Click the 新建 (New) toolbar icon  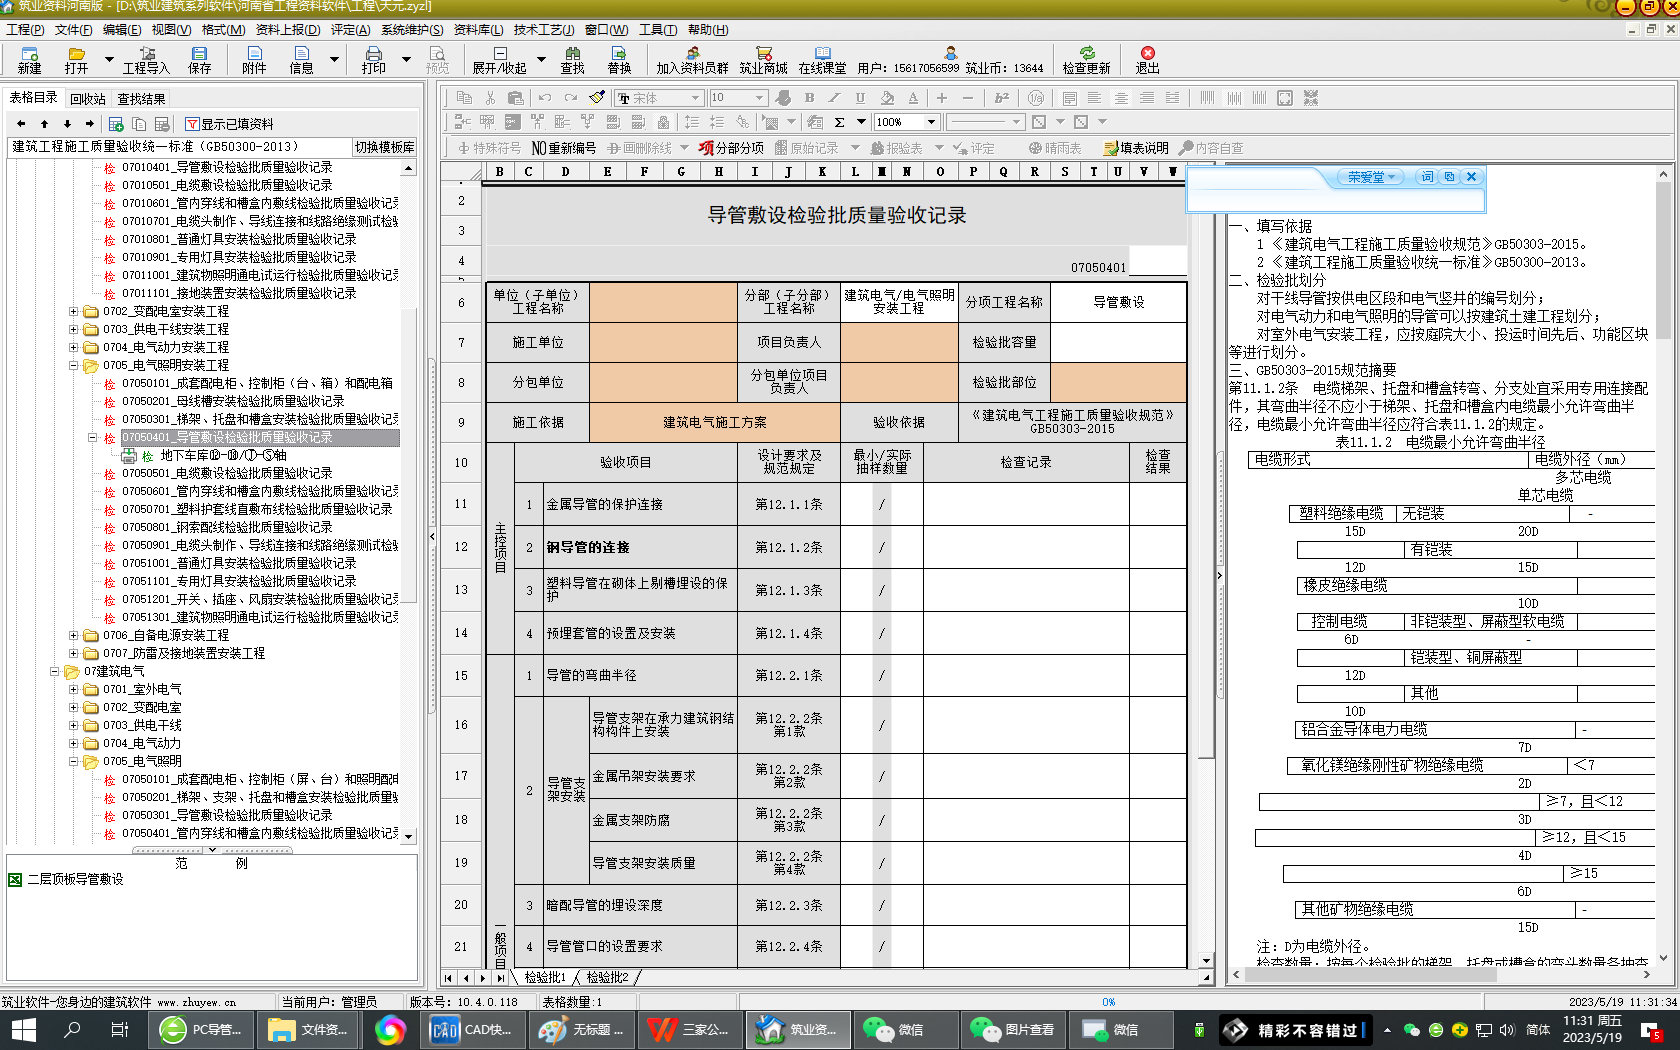pos(29,60)
